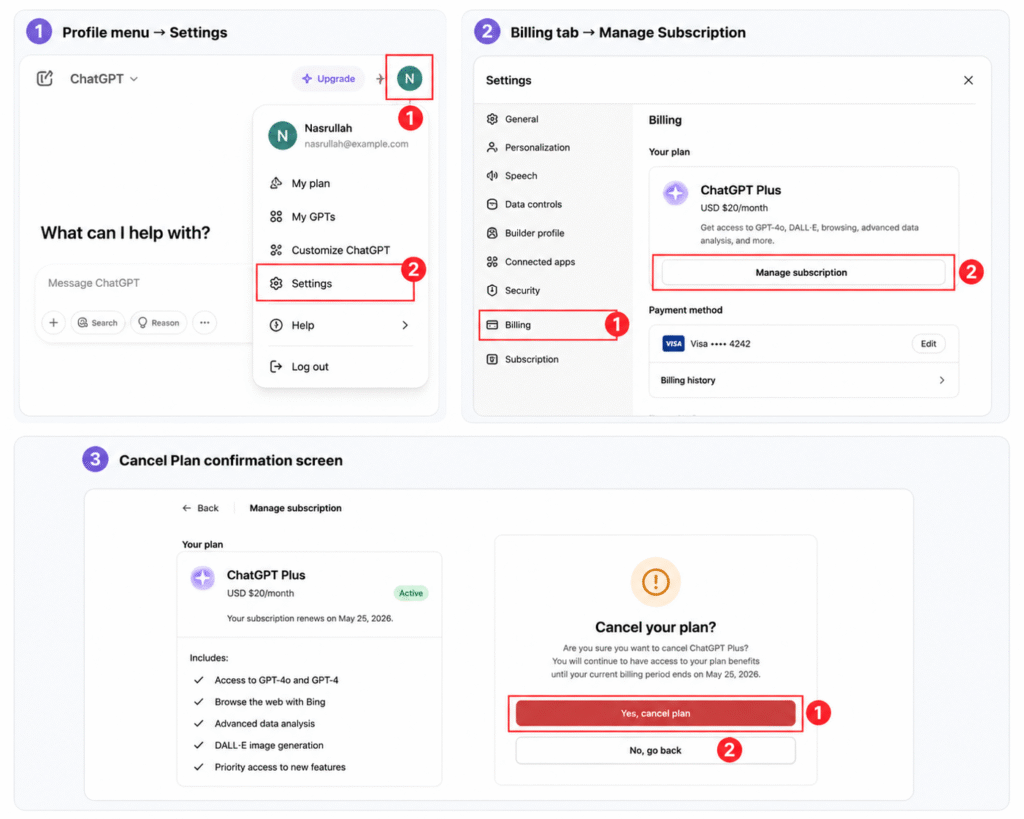The width and height of the screenshot is (1024, 819).
Task: Select My plan in profile menu
Action: (340, 184)
